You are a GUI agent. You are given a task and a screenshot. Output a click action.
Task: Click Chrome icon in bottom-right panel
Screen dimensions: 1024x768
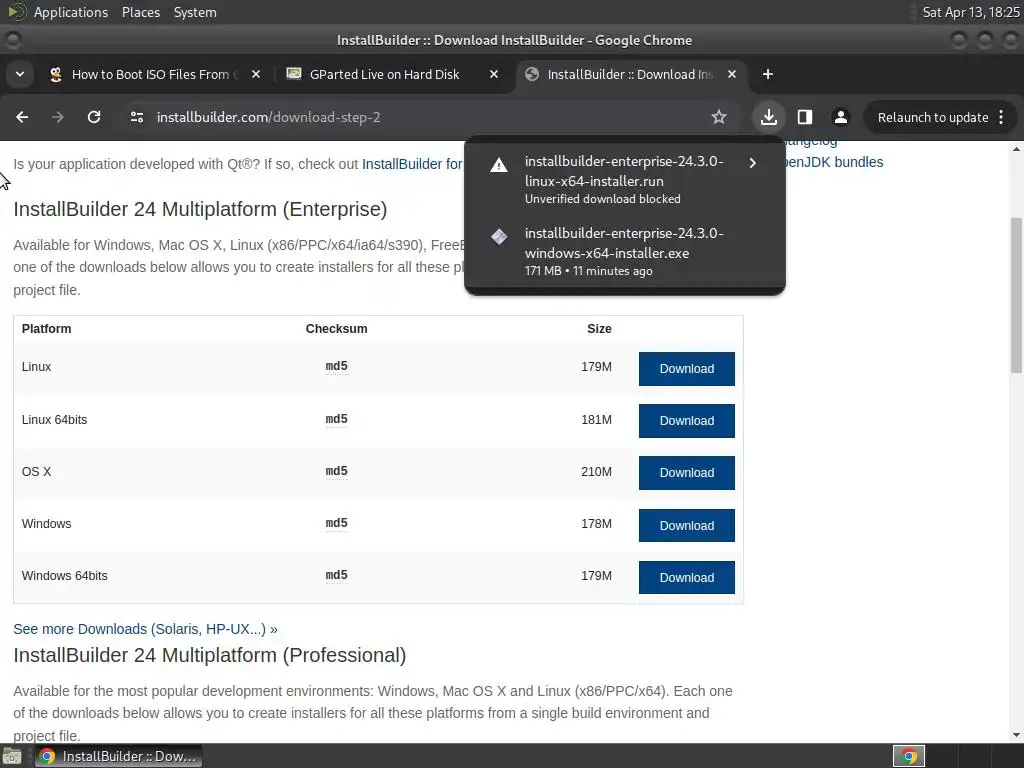click(x=909, y=756)
